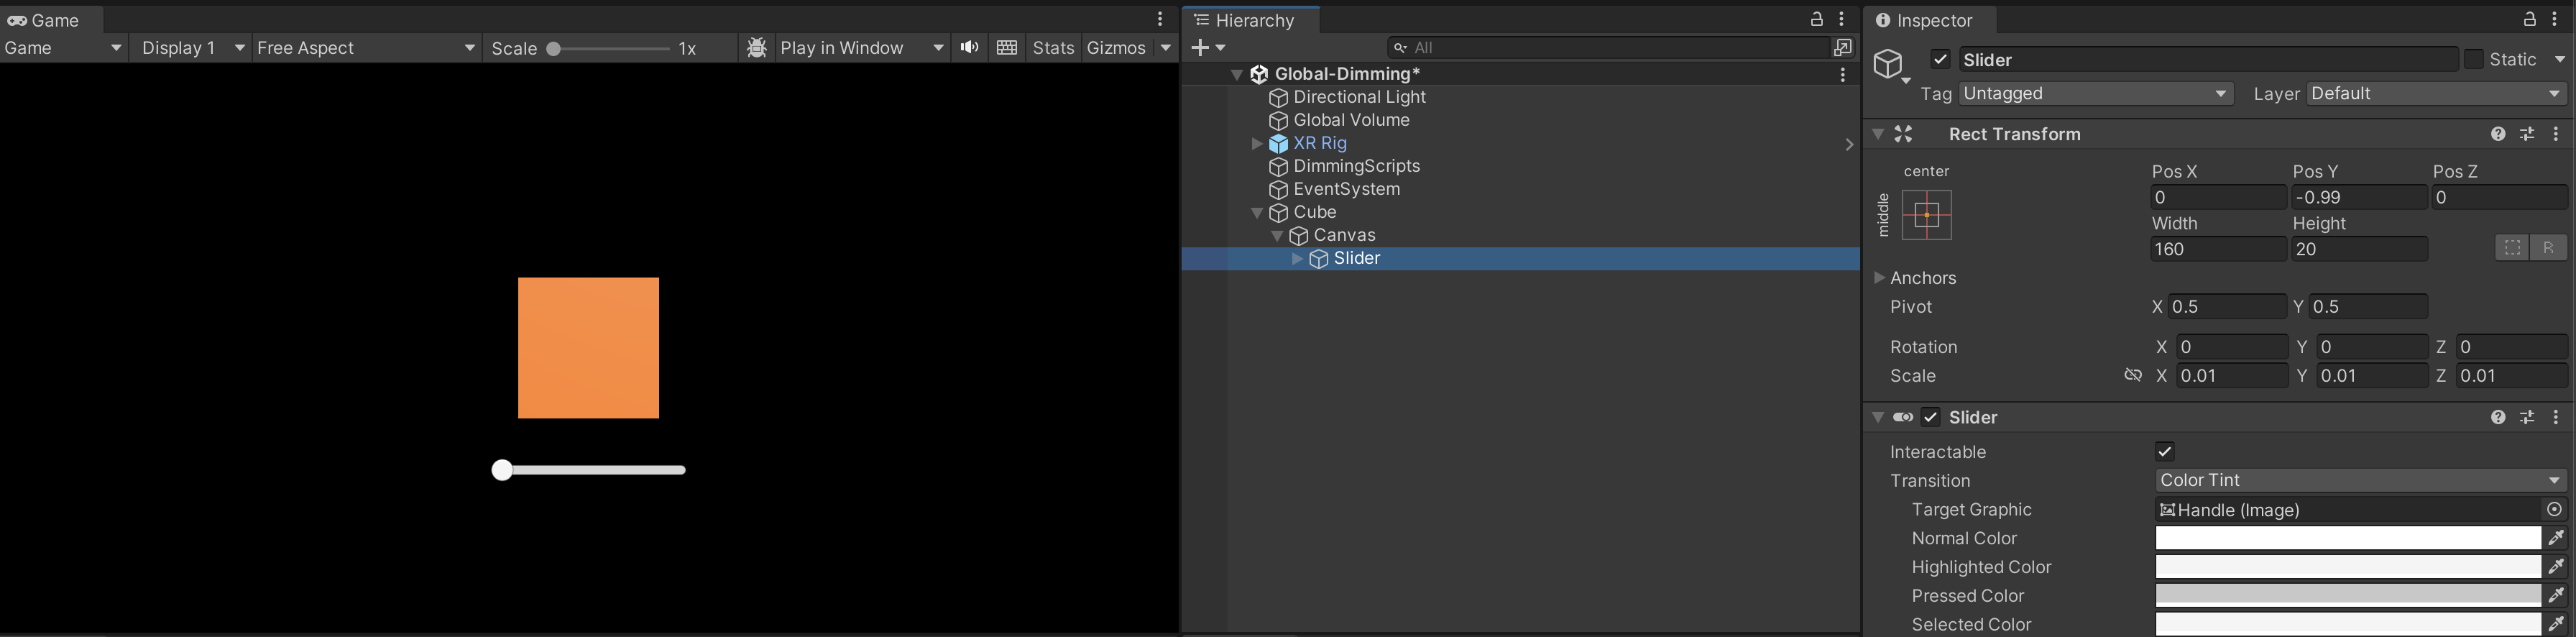
Task: Open the Global-Dimming scene options kebab
Action: [1843, 74]
